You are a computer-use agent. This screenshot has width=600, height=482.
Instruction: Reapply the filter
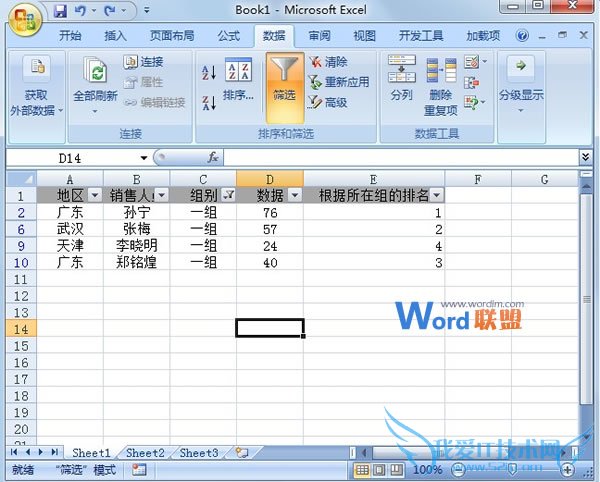pos(339,81)
